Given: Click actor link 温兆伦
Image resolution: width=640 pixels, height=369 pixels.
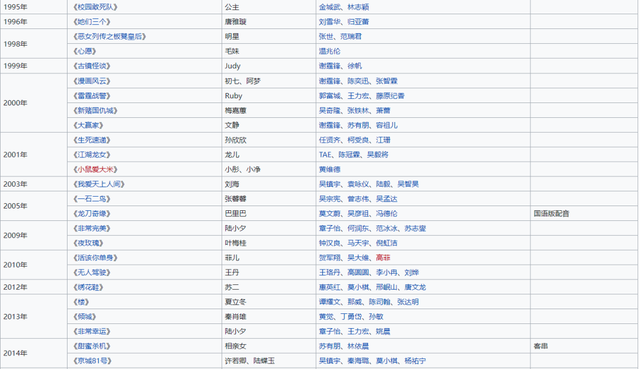Looking at the screenshot, I should [330, 51].
